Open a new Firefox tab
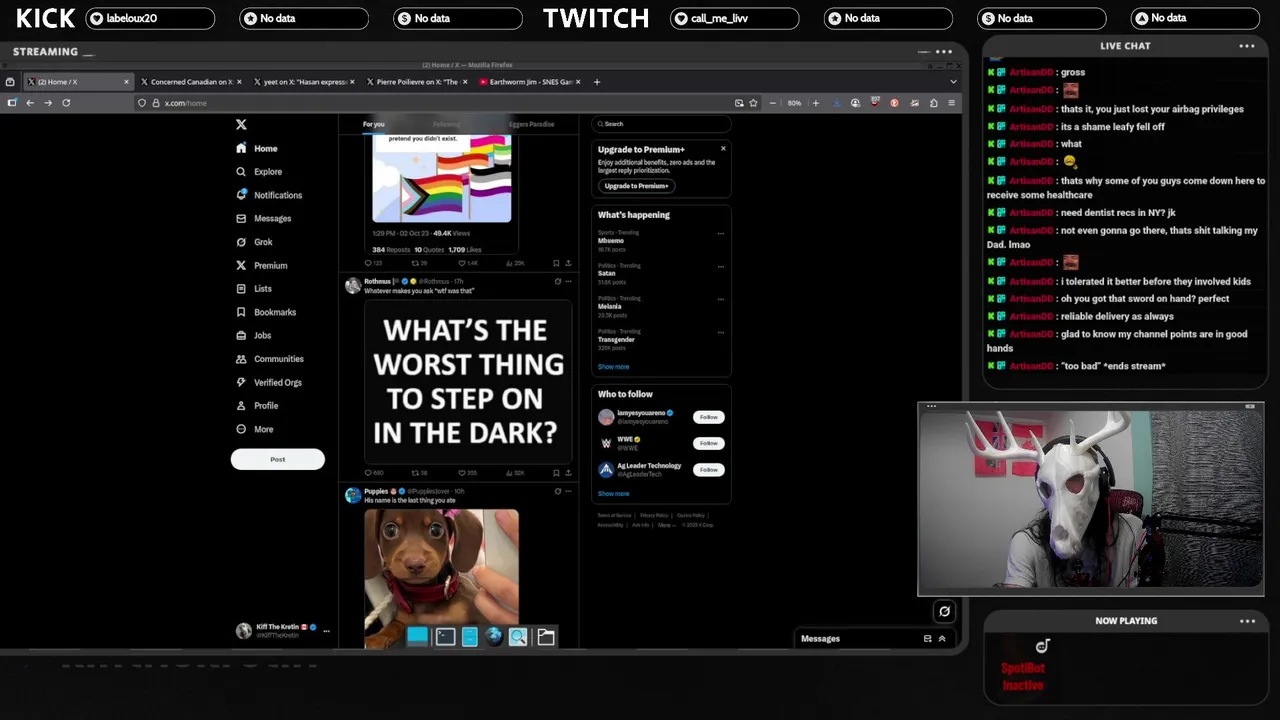 point(597,82)
